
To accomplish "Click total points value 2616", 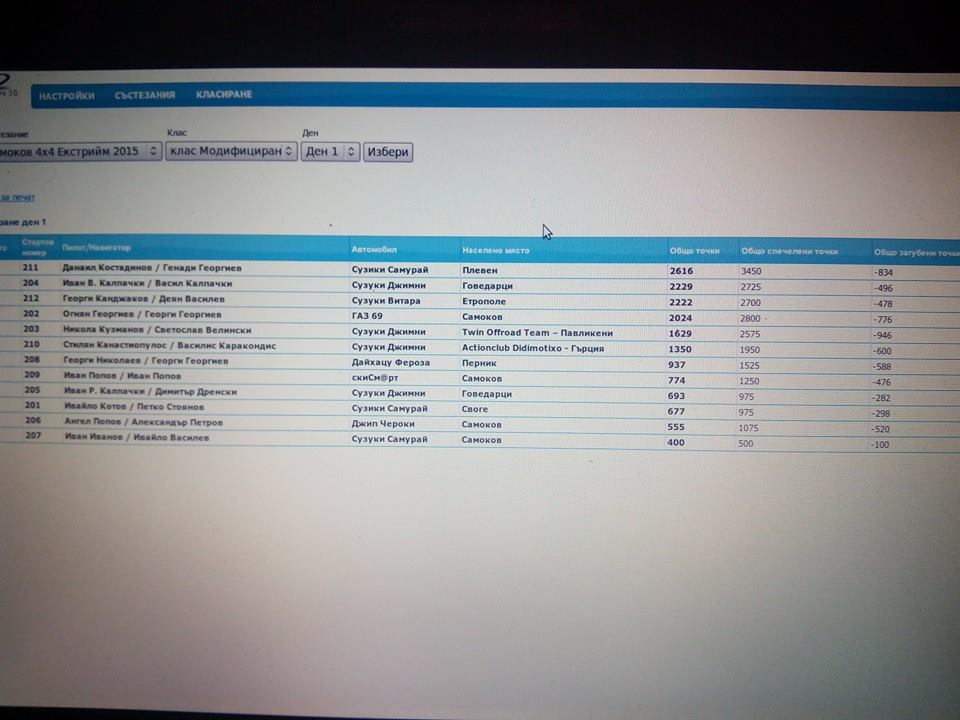I will point(681,271).
